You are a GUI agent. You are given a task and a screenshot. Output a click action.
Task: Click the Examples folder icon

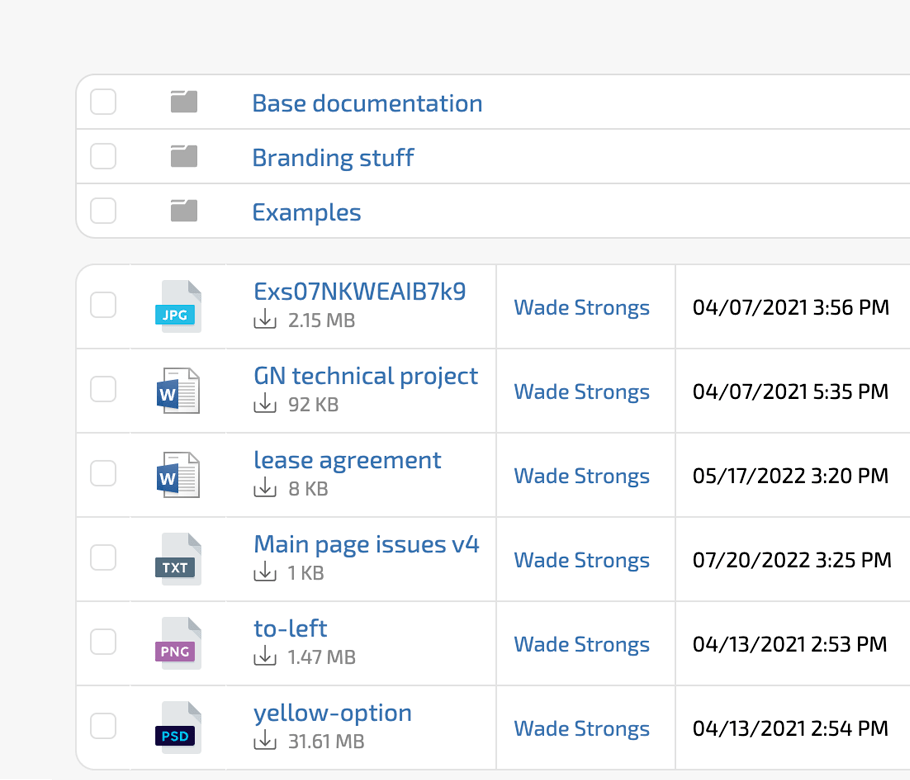(x=184, y=211)
